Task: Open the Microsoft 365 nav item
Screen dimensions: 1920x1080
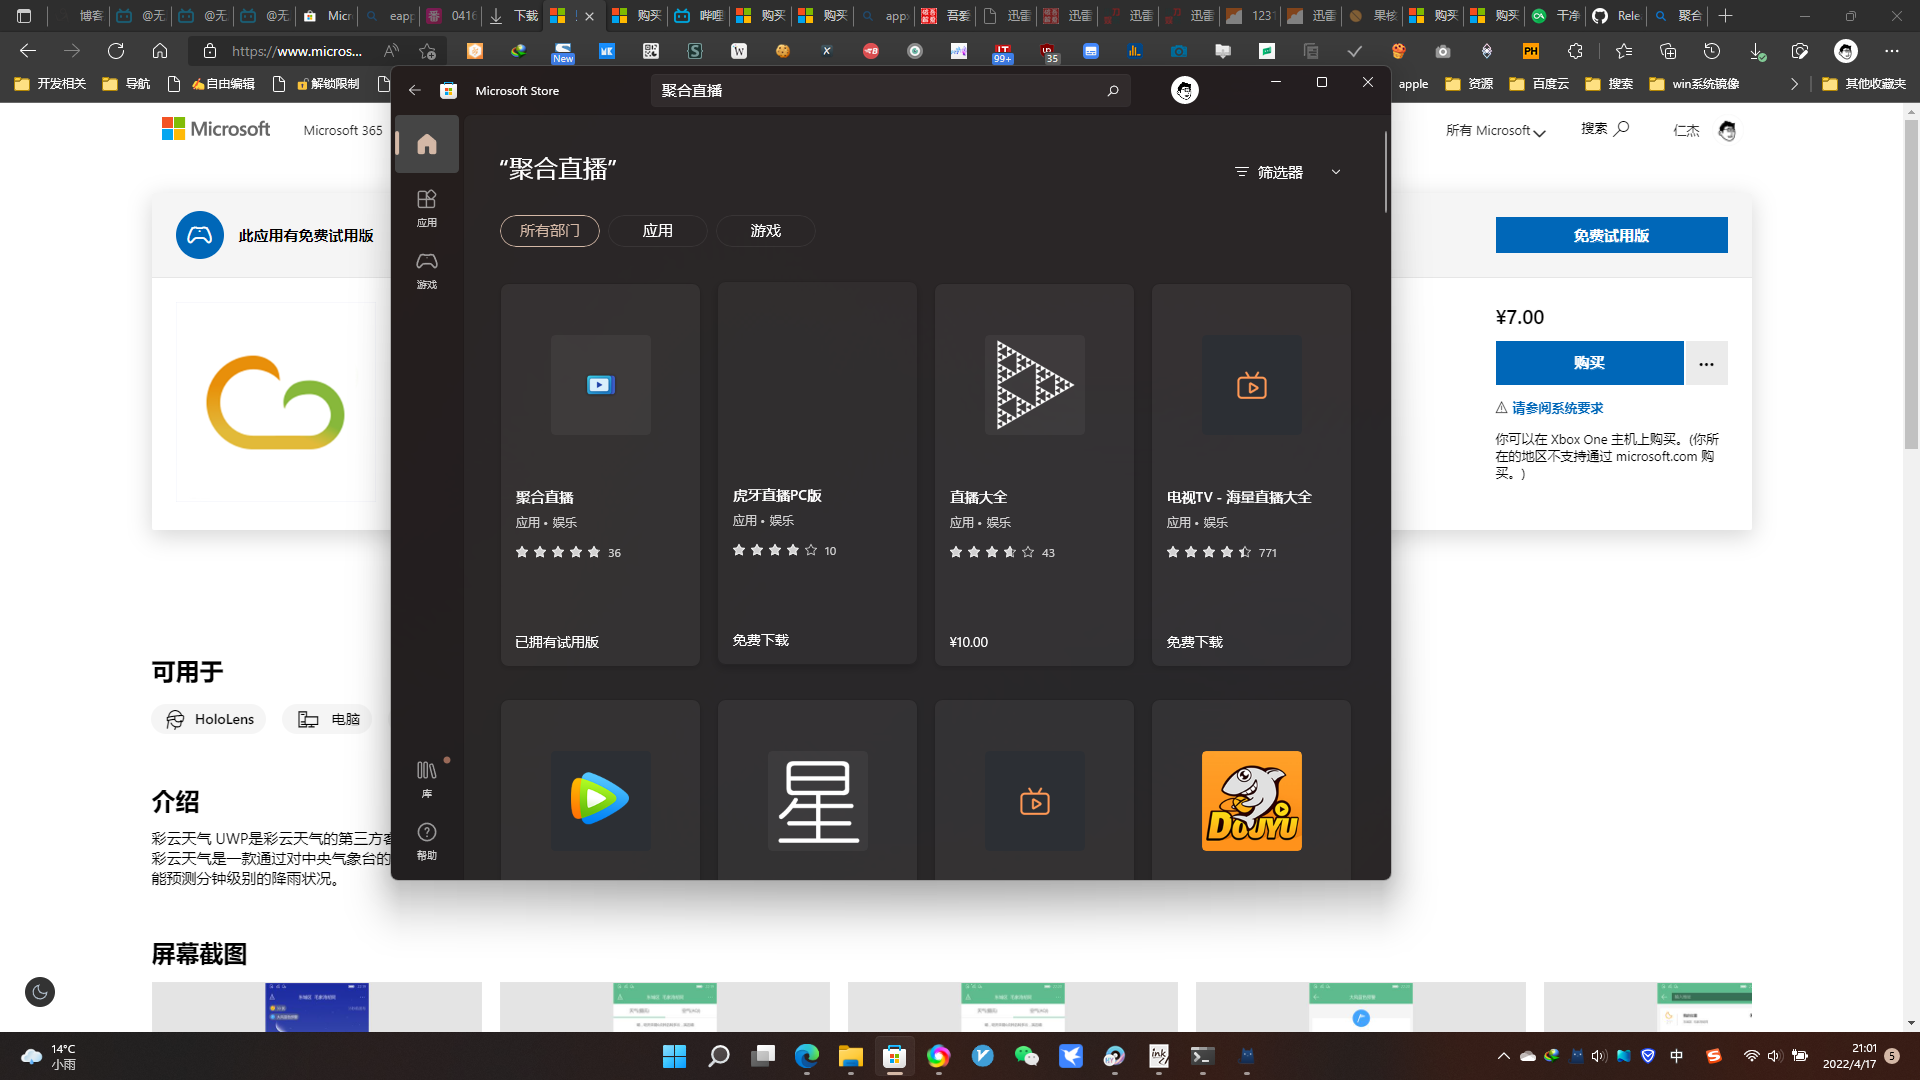Action: point(342,131)
